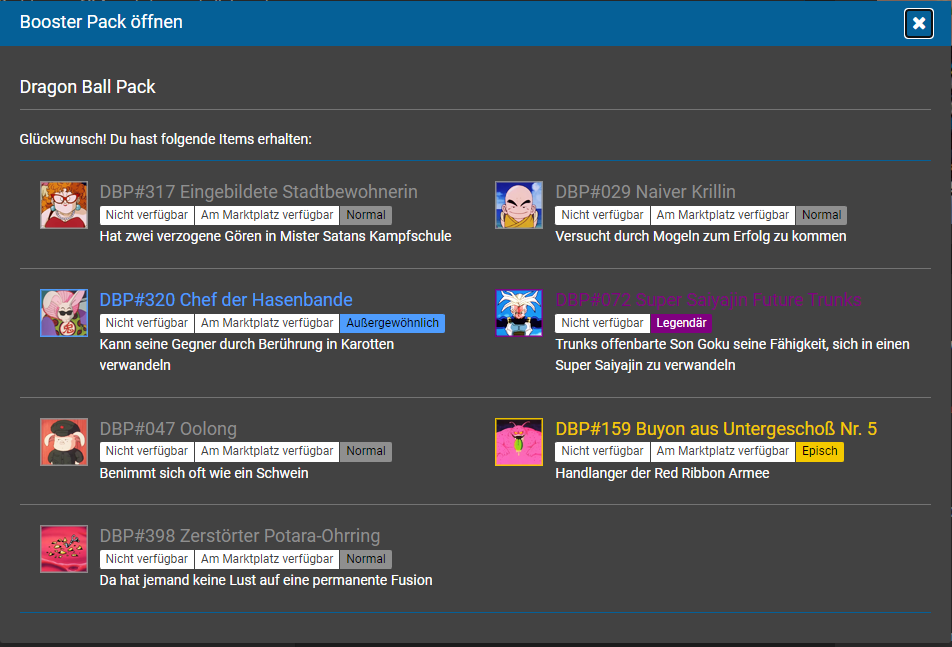Click the Naiver Krillin card image
The width and height of the screenshot is (952, 647).
[x=519, y=205]
